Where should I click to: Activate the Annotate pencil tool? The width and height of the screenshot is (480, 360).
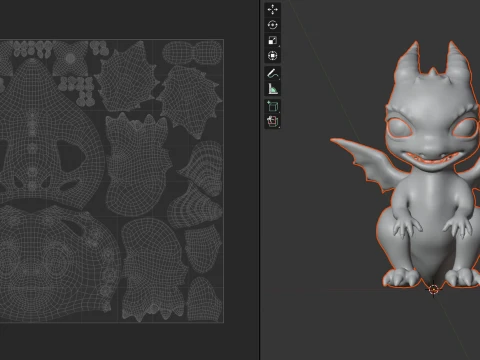point(272,73)
